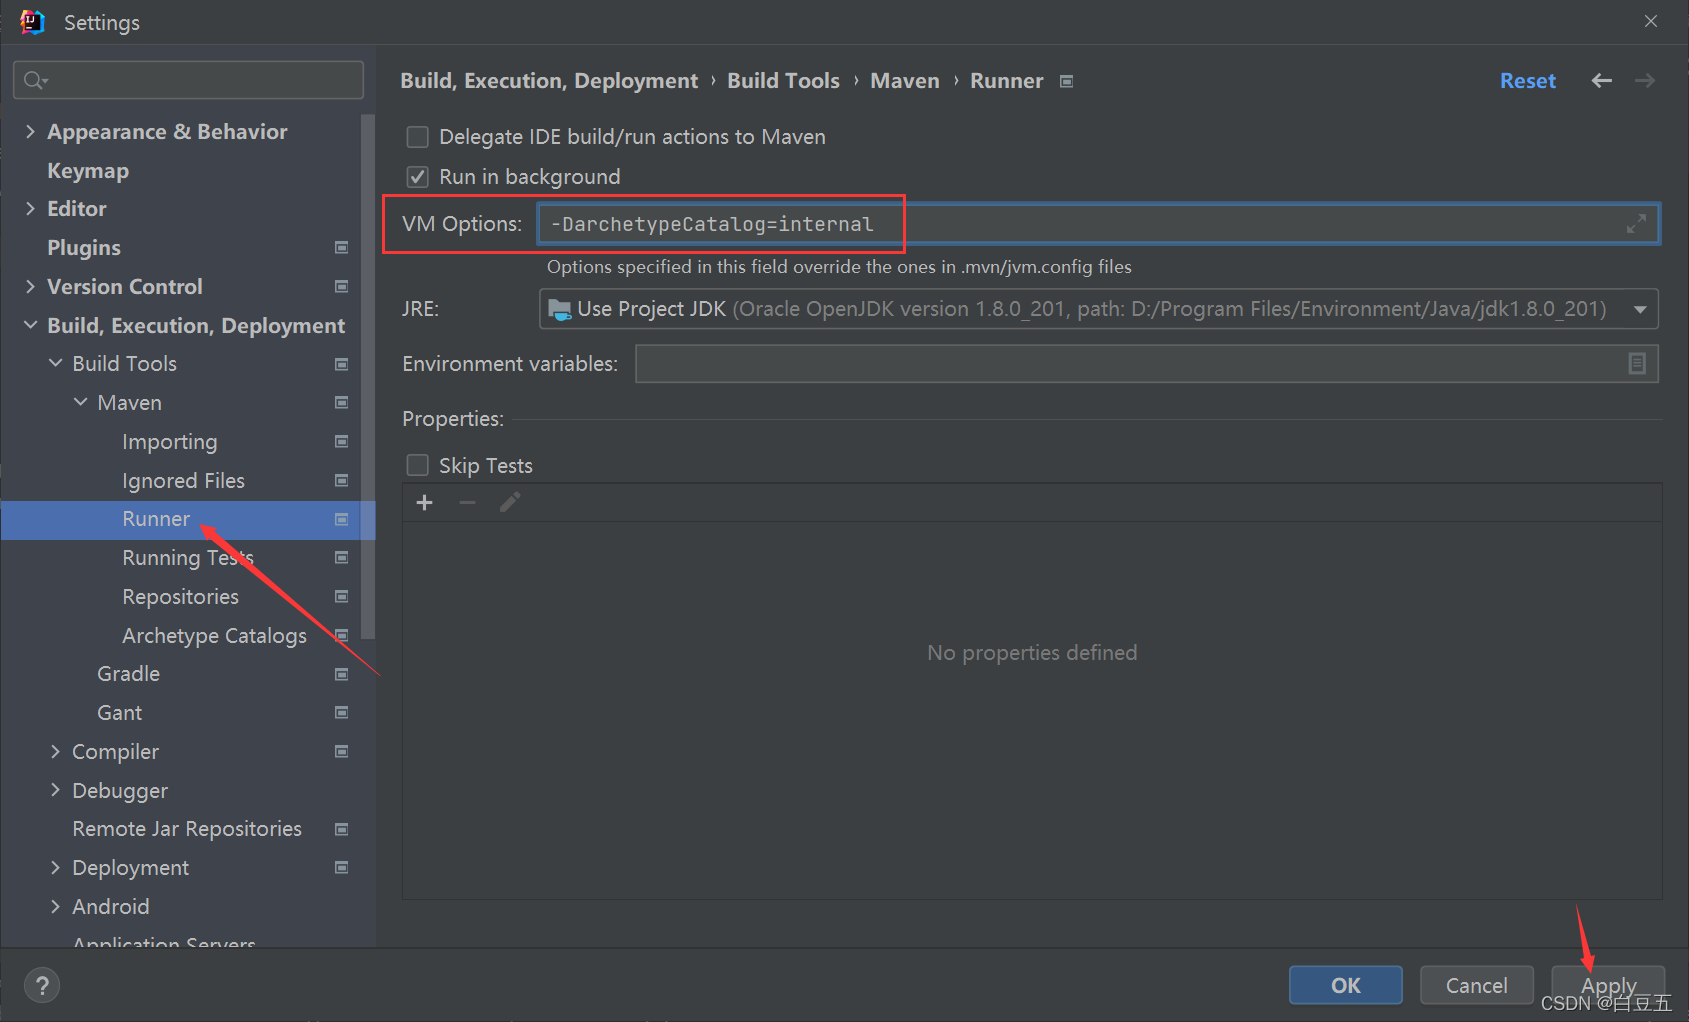The height and width of the screenshot is (1022, 1689).
Task: Click project-level icon next to Version Control
Action: pos(341,286)
